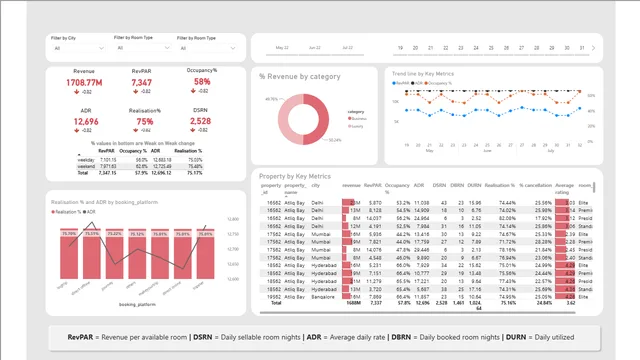The width and height of the screenshot is (640, 360).
Task: Click the direct offline bar in platform chart
Action: (x=92, y=253)
